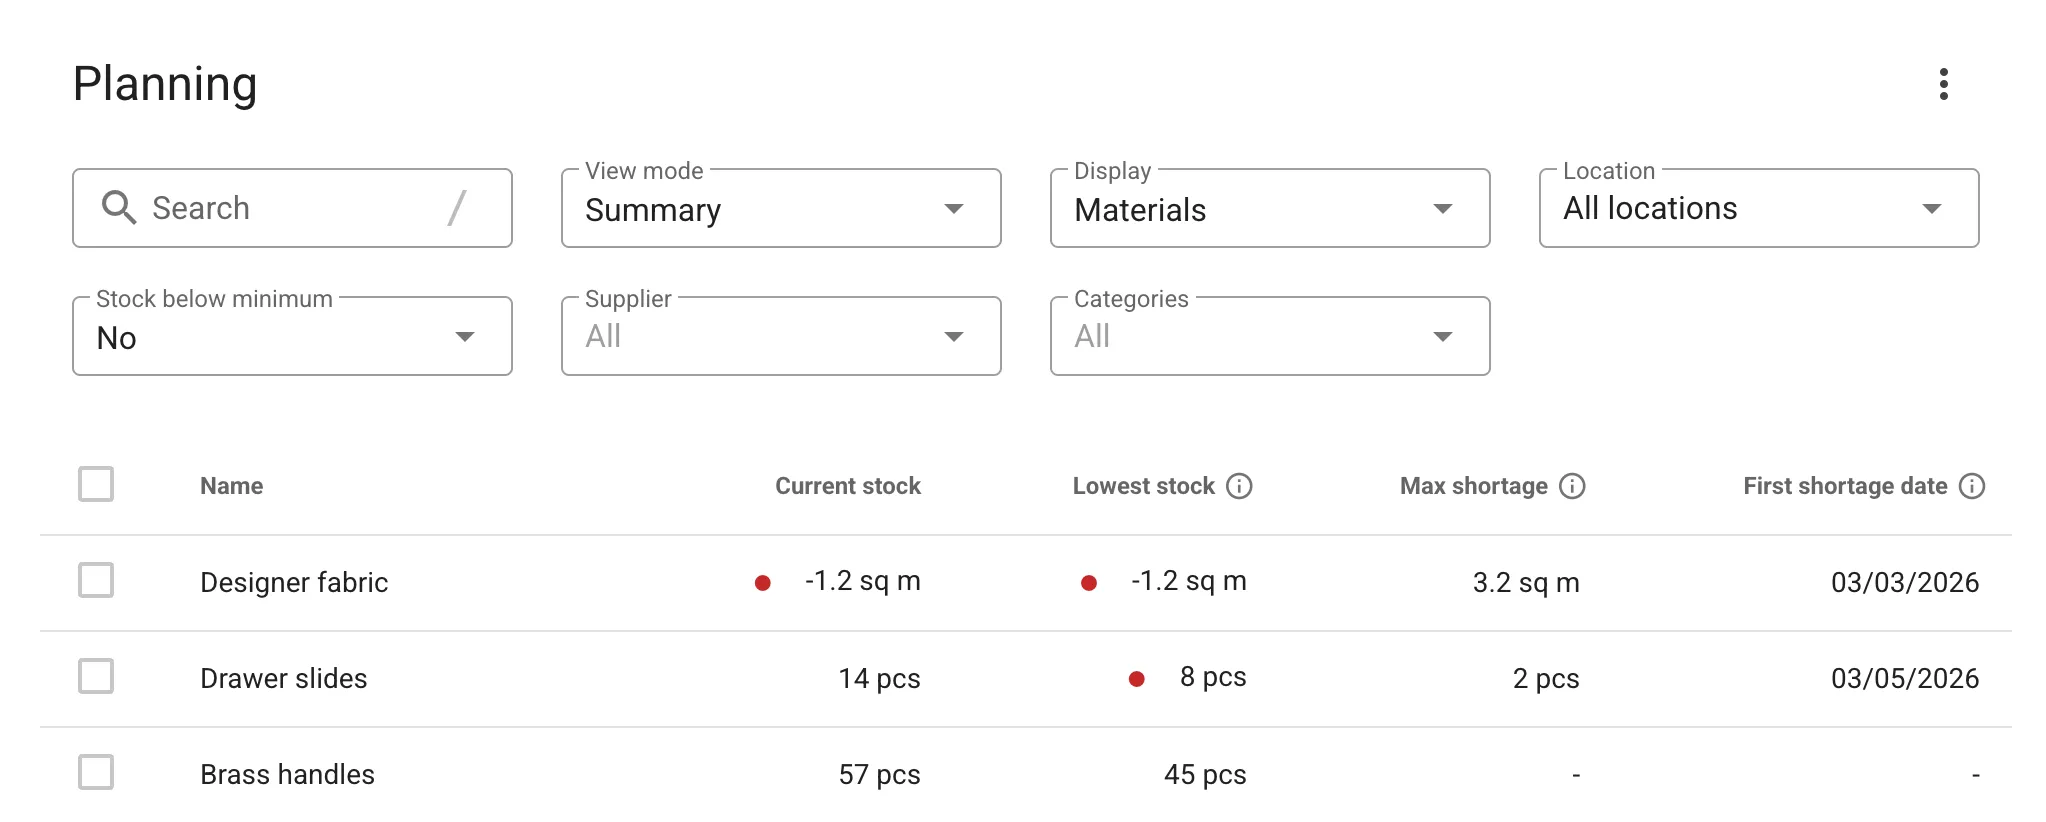2046x822 pixels.
Task: Check the Drawer slides row checkbox
Action: tap(95, 677)
